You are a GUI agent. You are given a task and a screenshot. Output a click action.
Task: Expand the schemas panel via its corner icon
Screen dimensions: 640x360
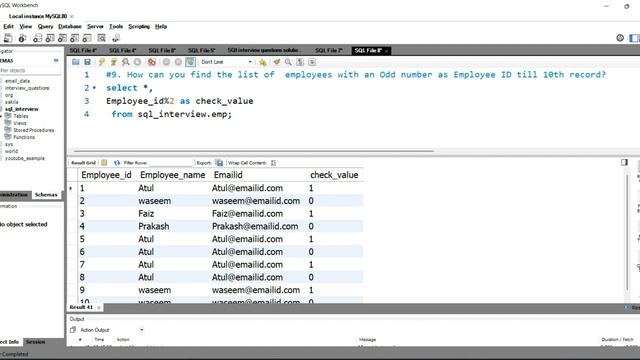[x=56, y=60]
